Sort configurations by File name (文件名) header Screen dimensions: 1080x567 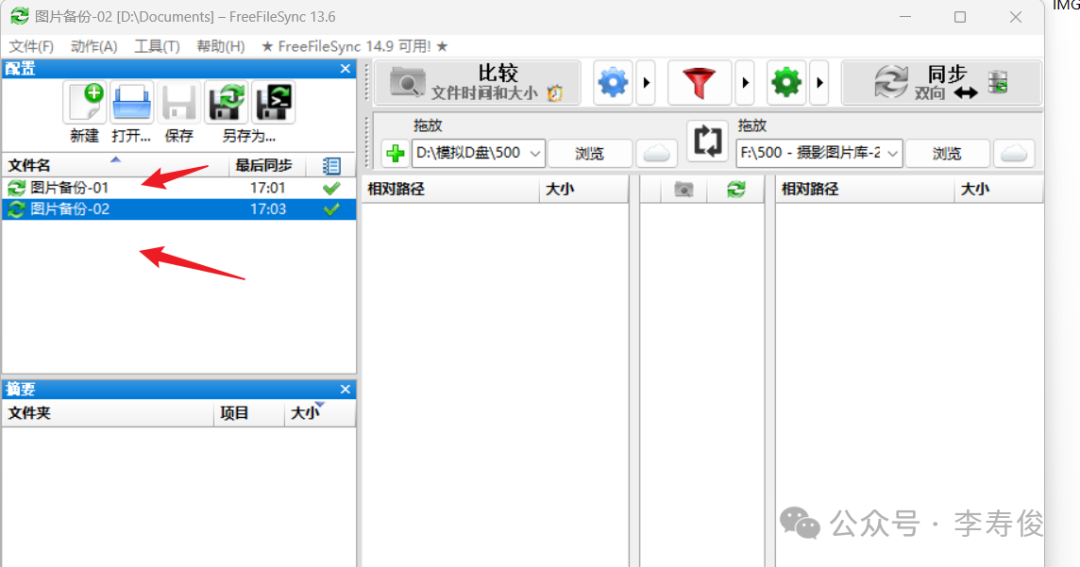(116, 165)
